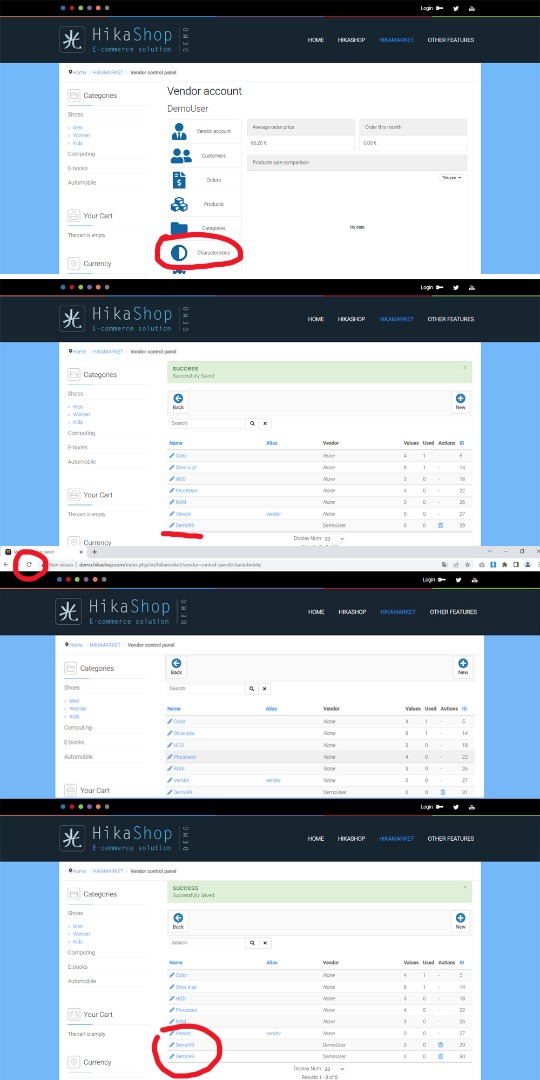Screen dimensions: 540x1080
Task: Sort by the Alias column in the bottom screenshot
Action: pos(271,962)
